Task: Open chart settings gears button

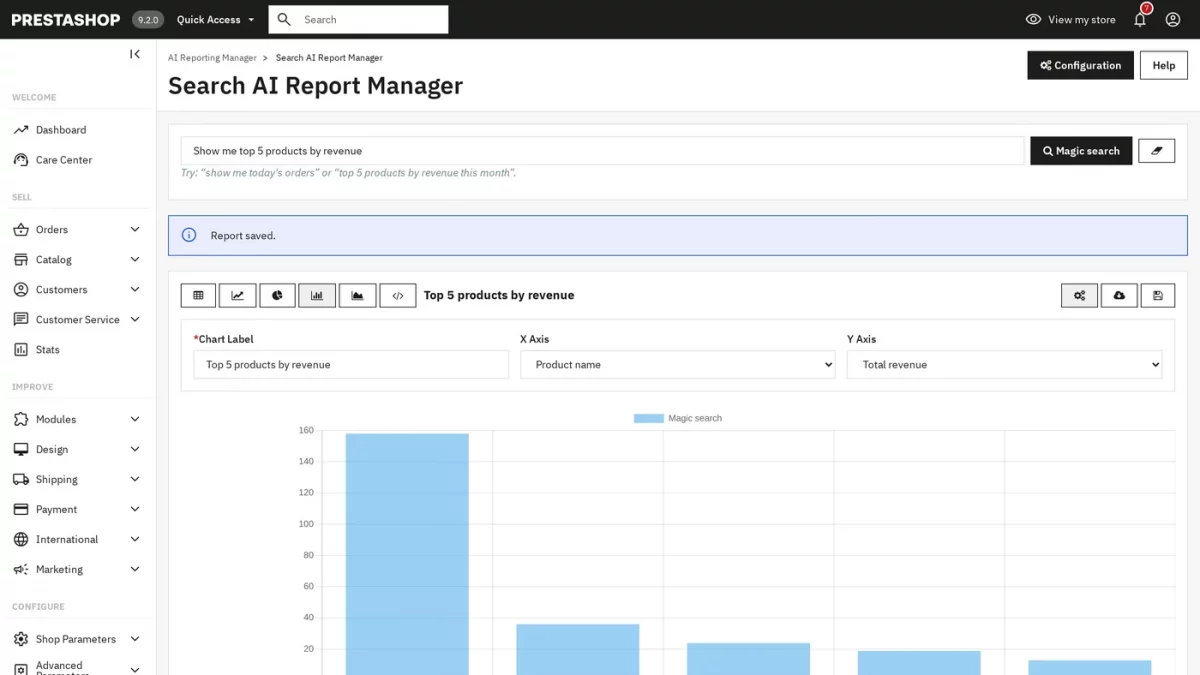Action: 1079,295
